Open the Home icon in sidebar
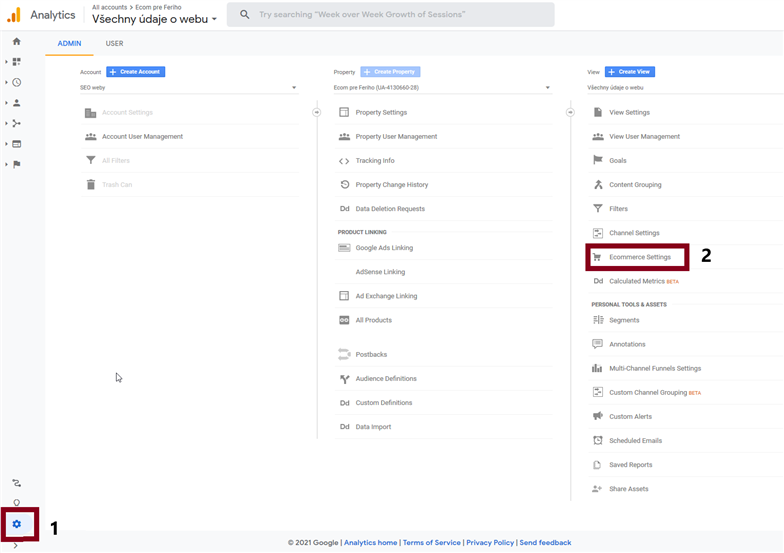 [16, 42]
